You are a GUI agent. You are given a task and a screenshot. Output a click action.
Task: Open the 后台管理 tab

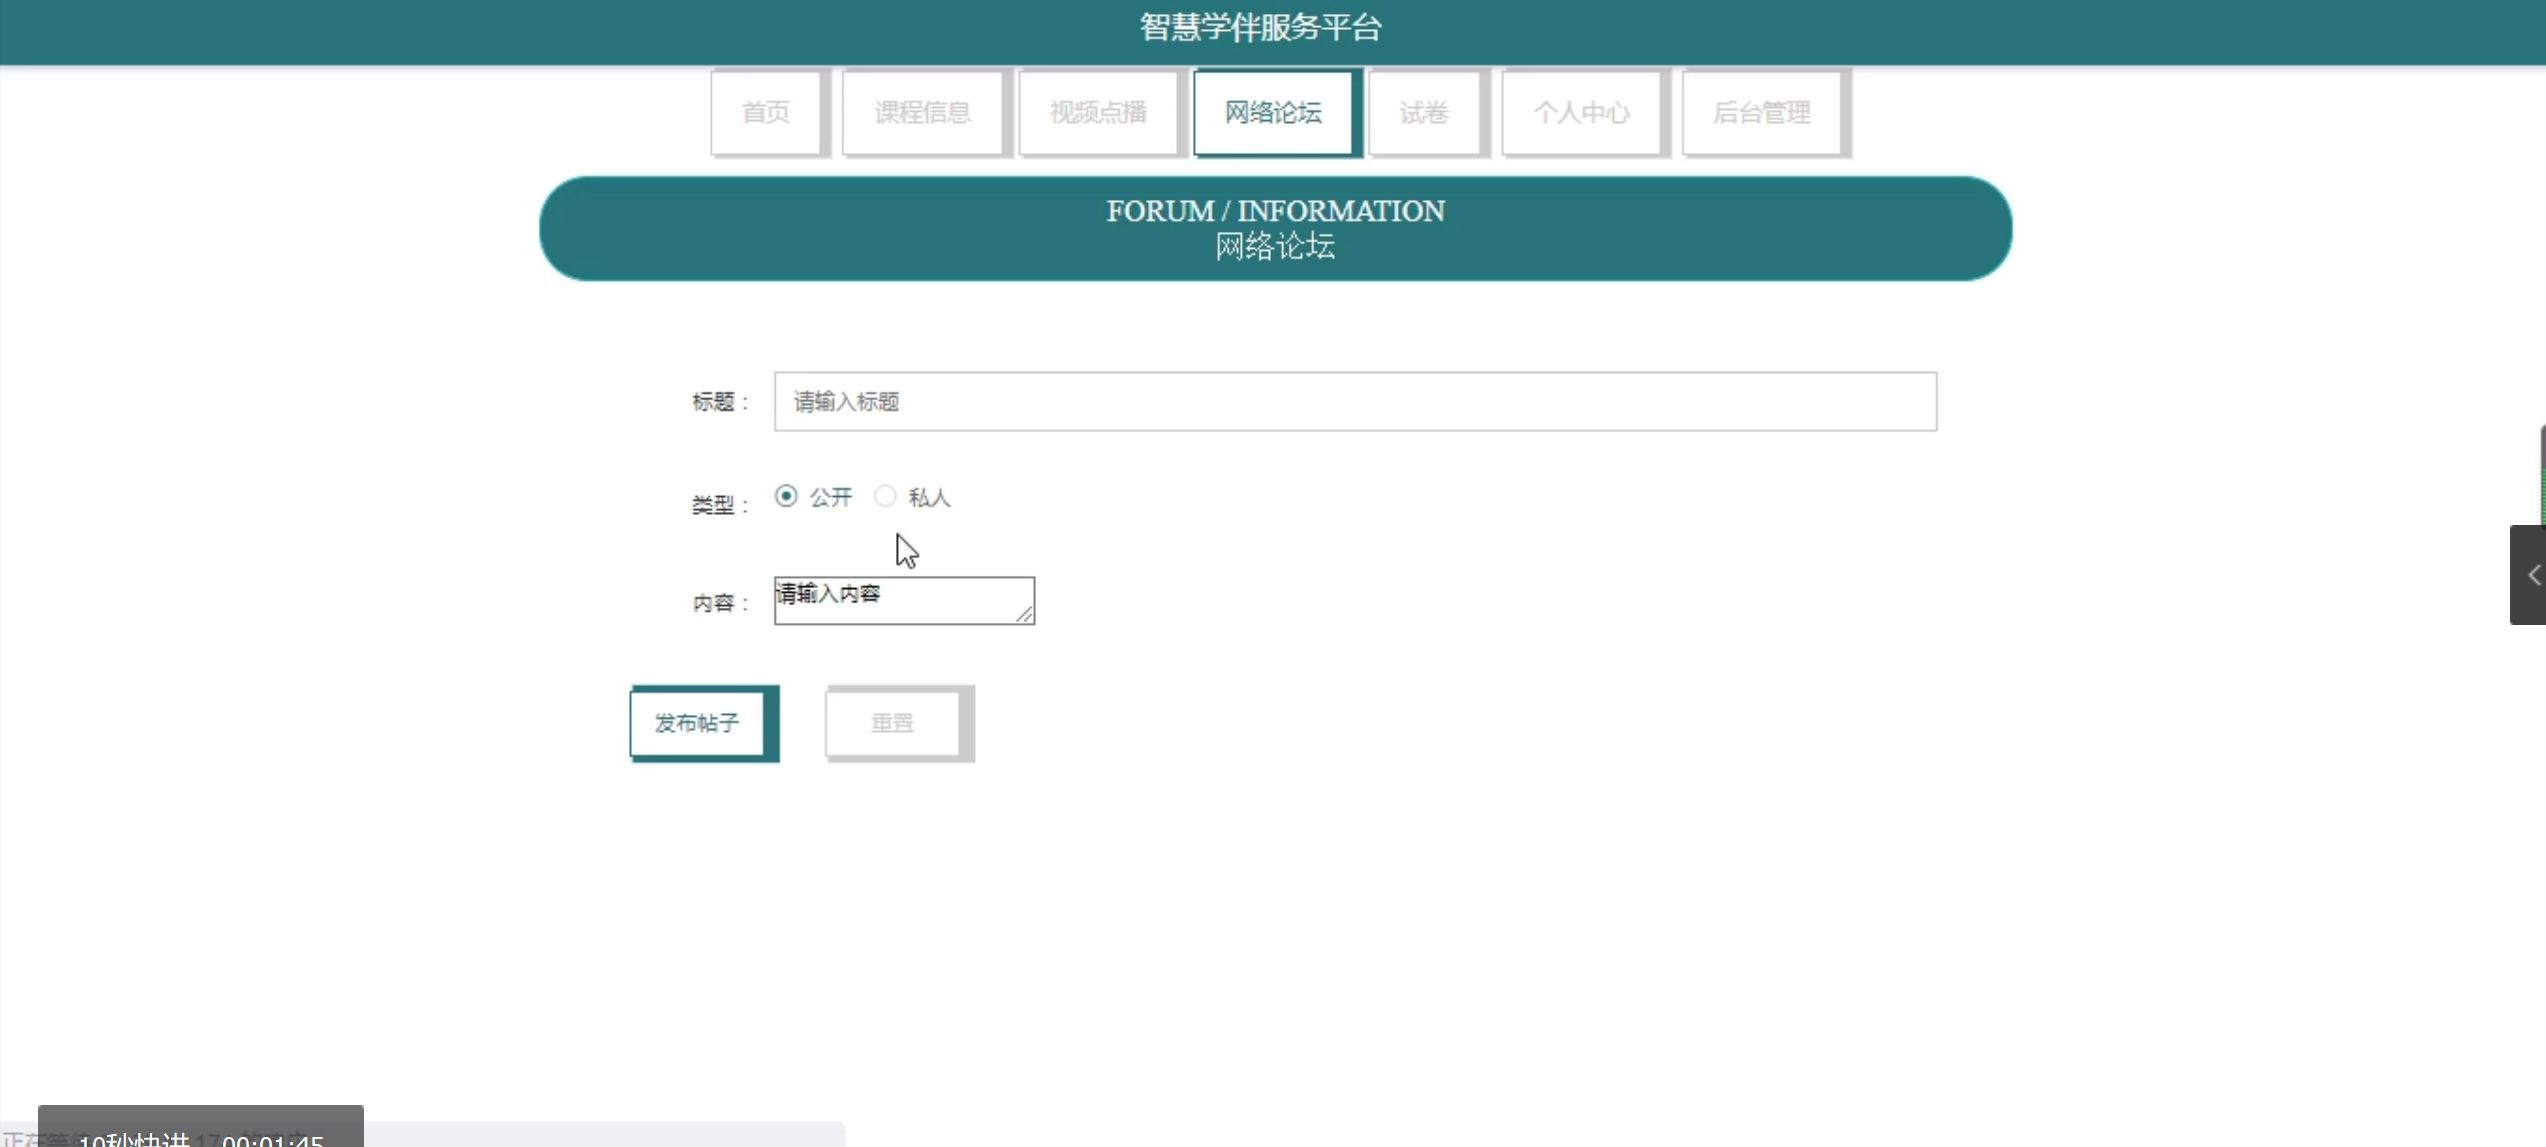pos(1762,112)
